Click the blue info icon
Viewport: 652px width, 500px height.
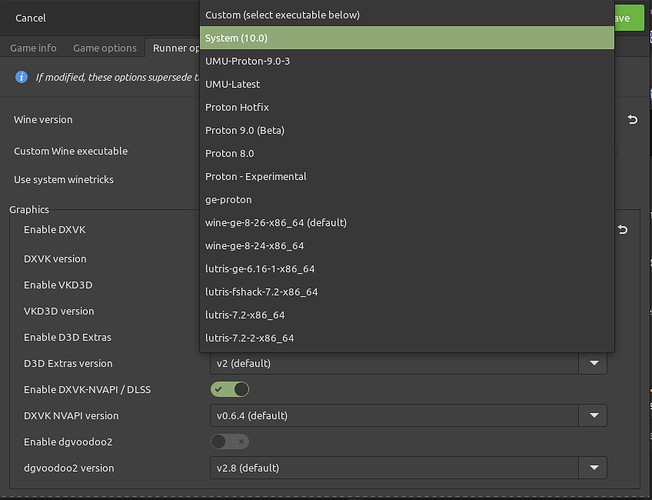[22, 77]
